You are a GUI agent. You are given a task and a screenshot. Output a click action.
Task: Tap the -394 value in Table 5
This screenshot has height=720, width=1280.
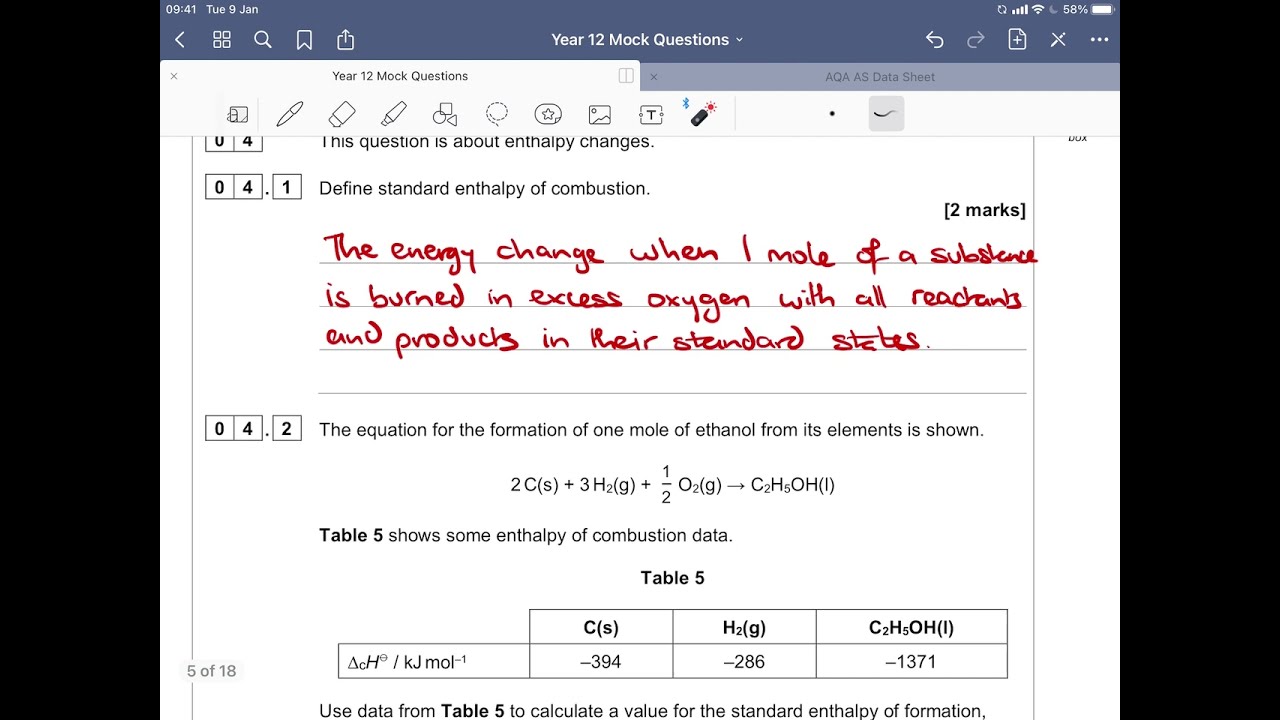pos(600,661)
